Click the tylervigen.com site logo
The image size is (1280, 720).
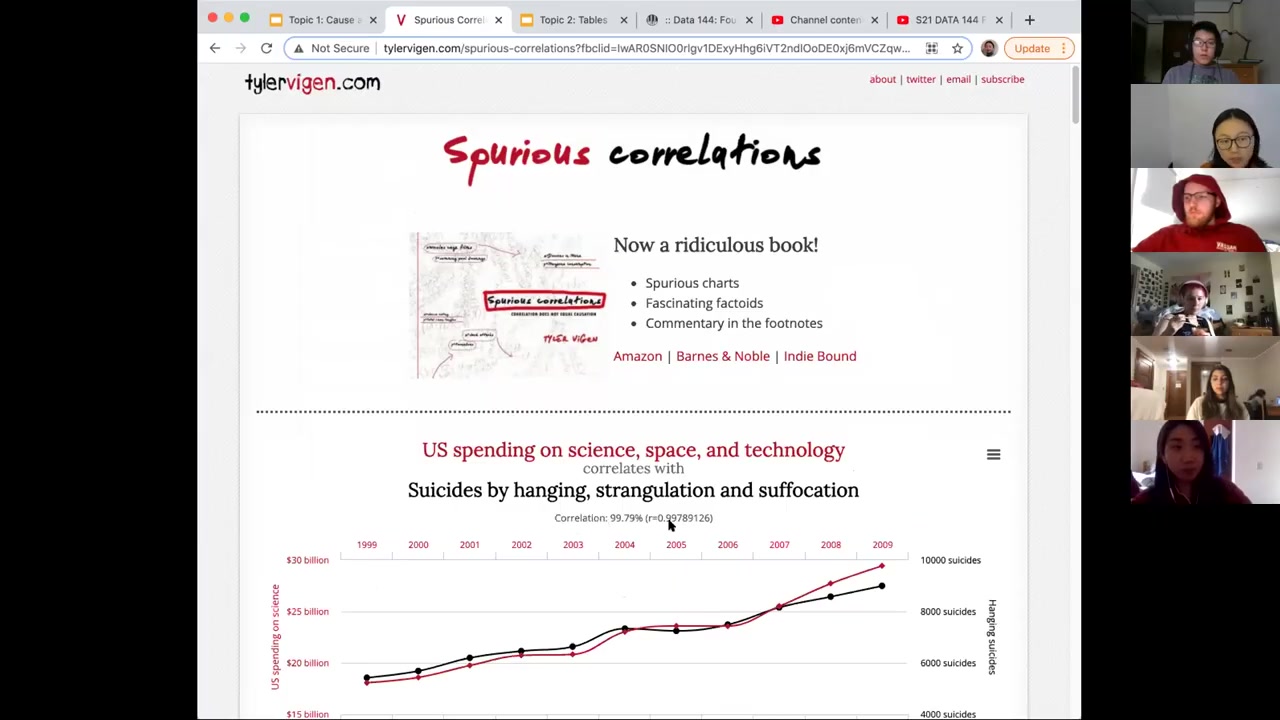(312, 83)
